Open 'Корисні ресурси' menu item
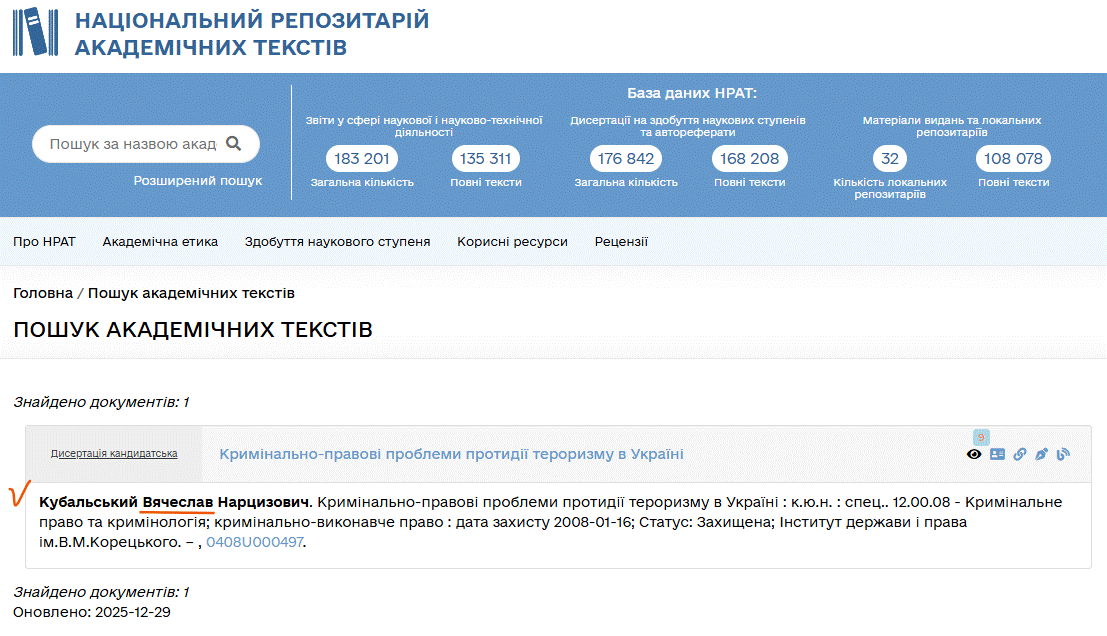Viewport: 1107px width, 636px height. (x=512, y=242)
